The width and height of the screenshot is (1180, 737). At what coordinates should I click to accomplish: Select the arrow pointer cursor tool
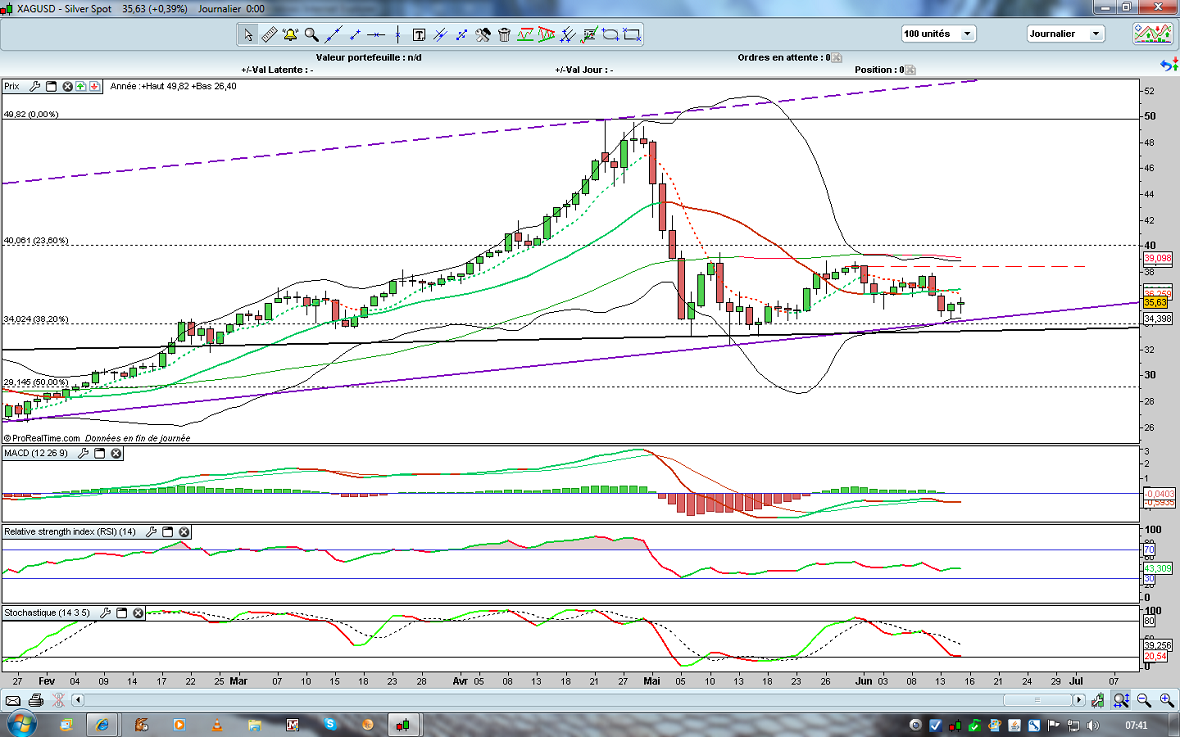[x=248, y=34]
